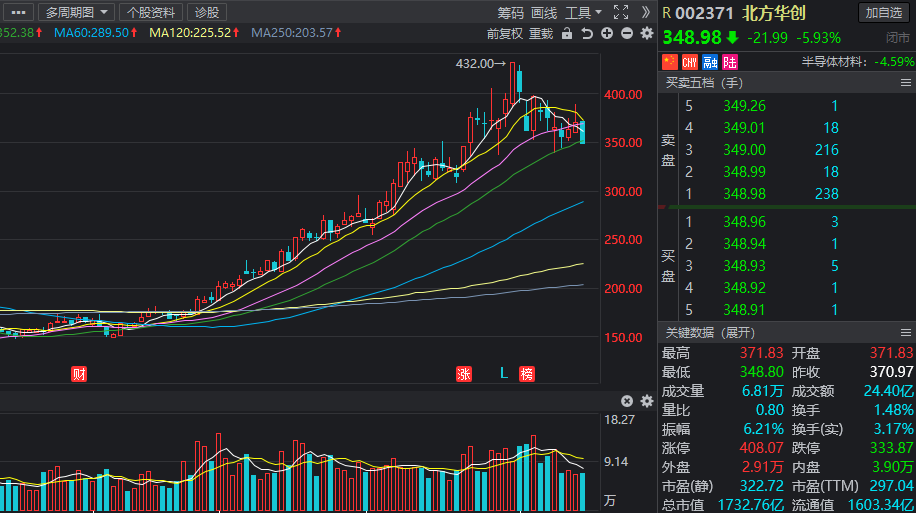Expand the 工具 dropdown menu
The height and width of the screenshot is (513, 916).
pos(583,12)
